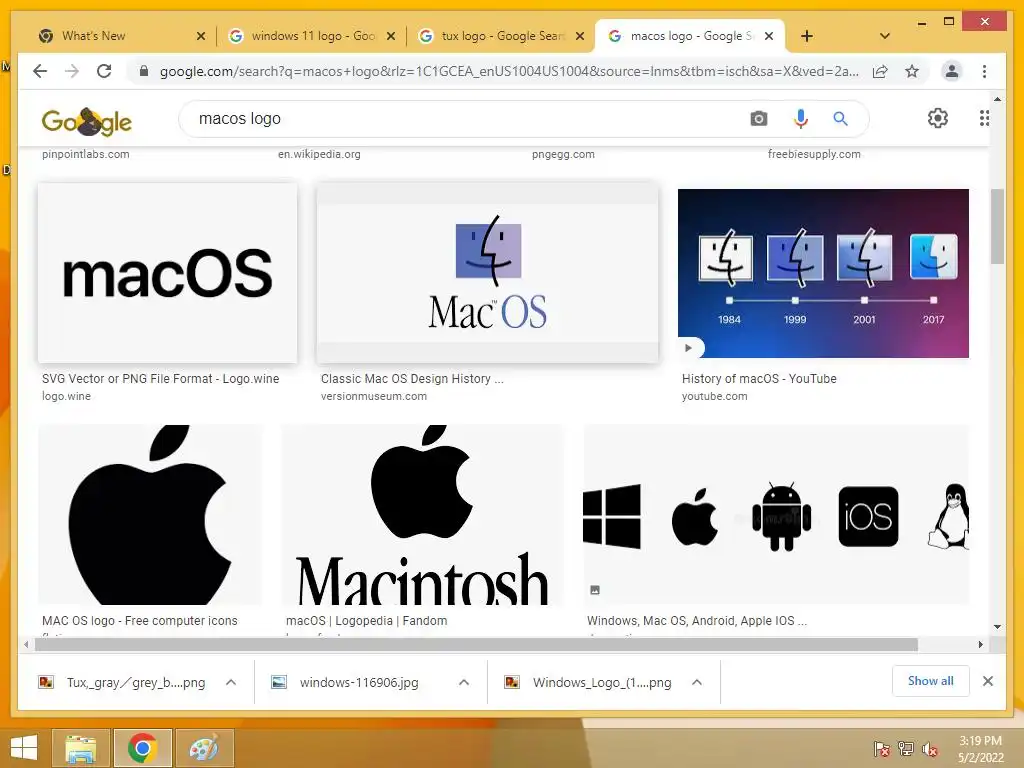Click the horizontal scrollbar thumb

point(476,645)
